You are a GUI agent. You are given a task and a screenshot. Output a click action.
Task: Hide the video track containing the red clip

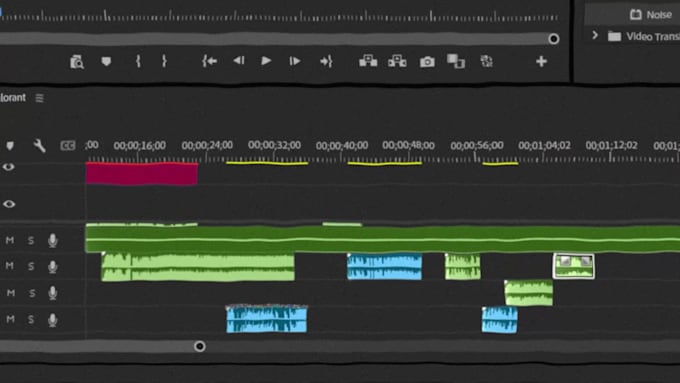coord(9,167)
